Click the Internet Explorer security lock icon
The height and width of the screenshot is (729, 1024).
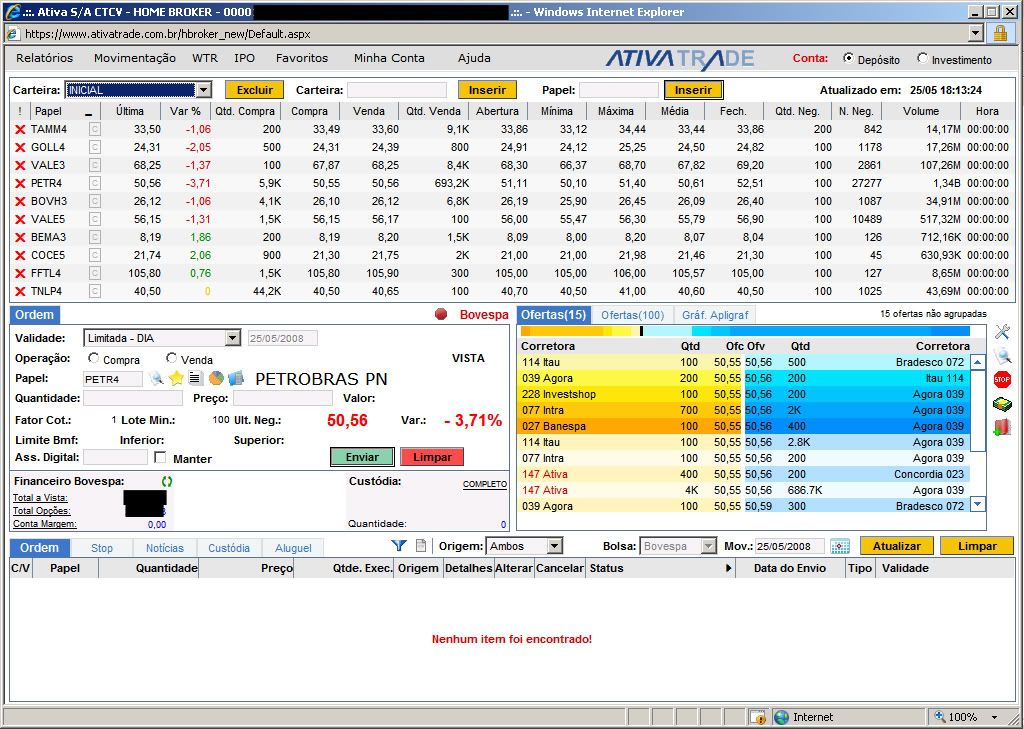(1000, 33)
